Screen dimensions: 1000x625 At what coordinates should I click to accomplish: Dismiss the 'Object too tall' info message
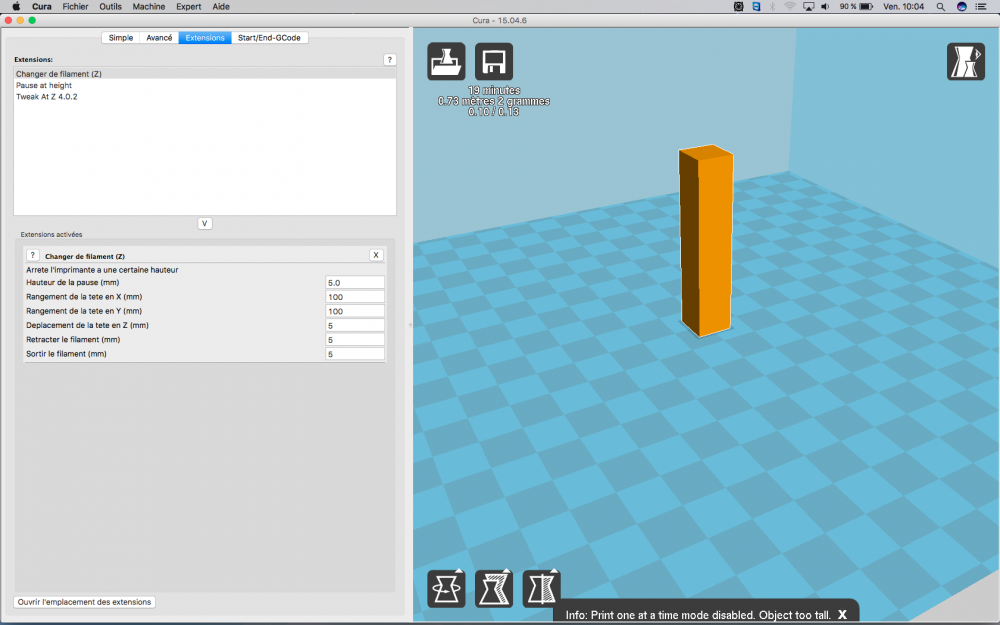(x=842, y=615)
